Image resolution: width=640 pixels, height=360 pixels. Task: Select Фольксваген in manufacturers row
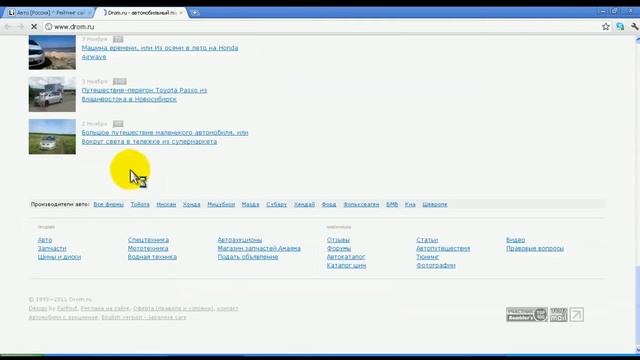coord(361,204)
